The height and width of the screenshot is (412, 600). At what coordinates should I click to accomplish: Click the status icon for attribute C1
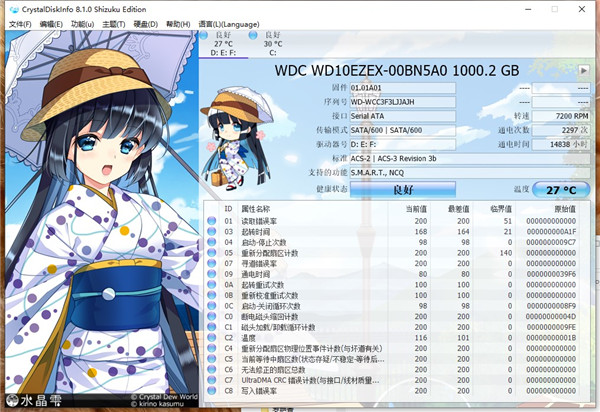212,327
